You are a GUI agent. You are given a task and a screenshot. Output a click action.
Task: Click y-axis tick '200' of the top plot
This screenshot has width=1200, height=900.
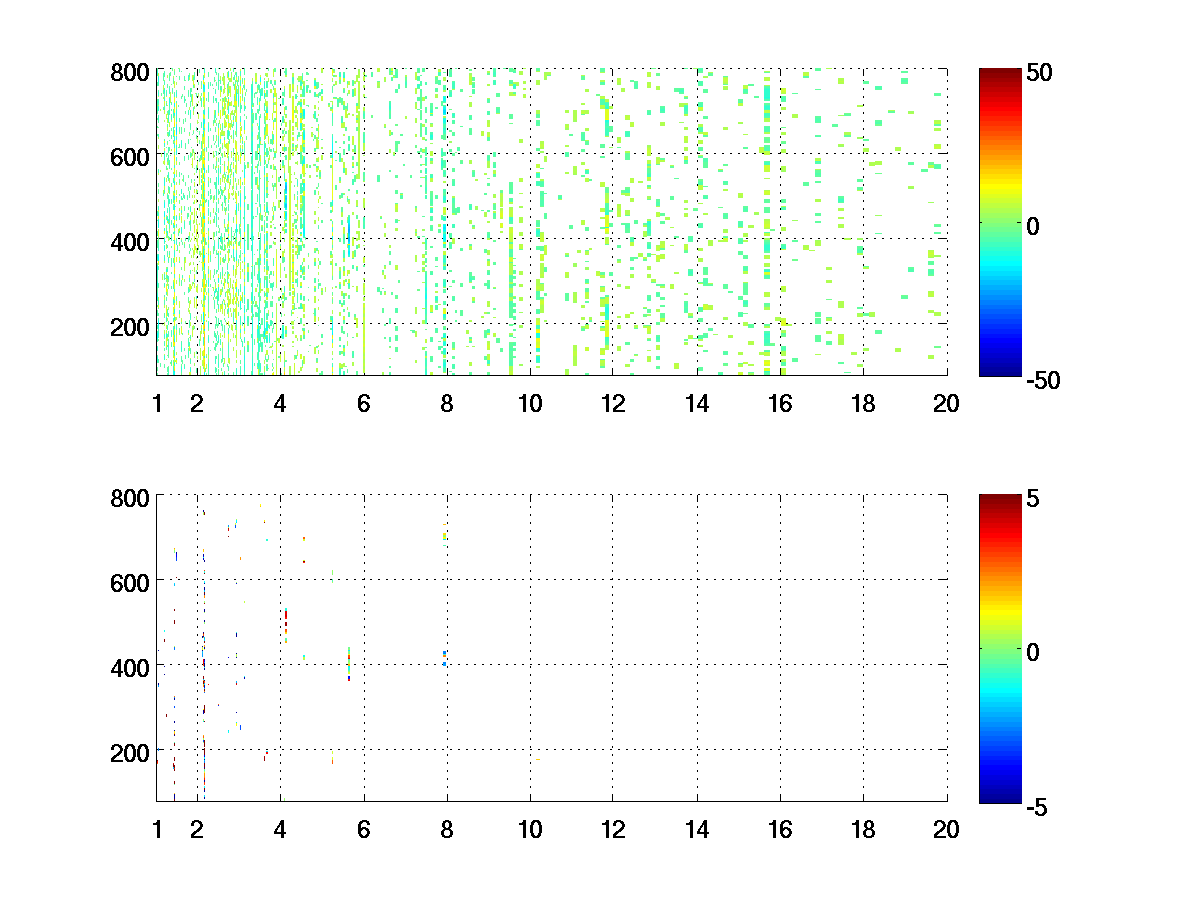(130, 326)
